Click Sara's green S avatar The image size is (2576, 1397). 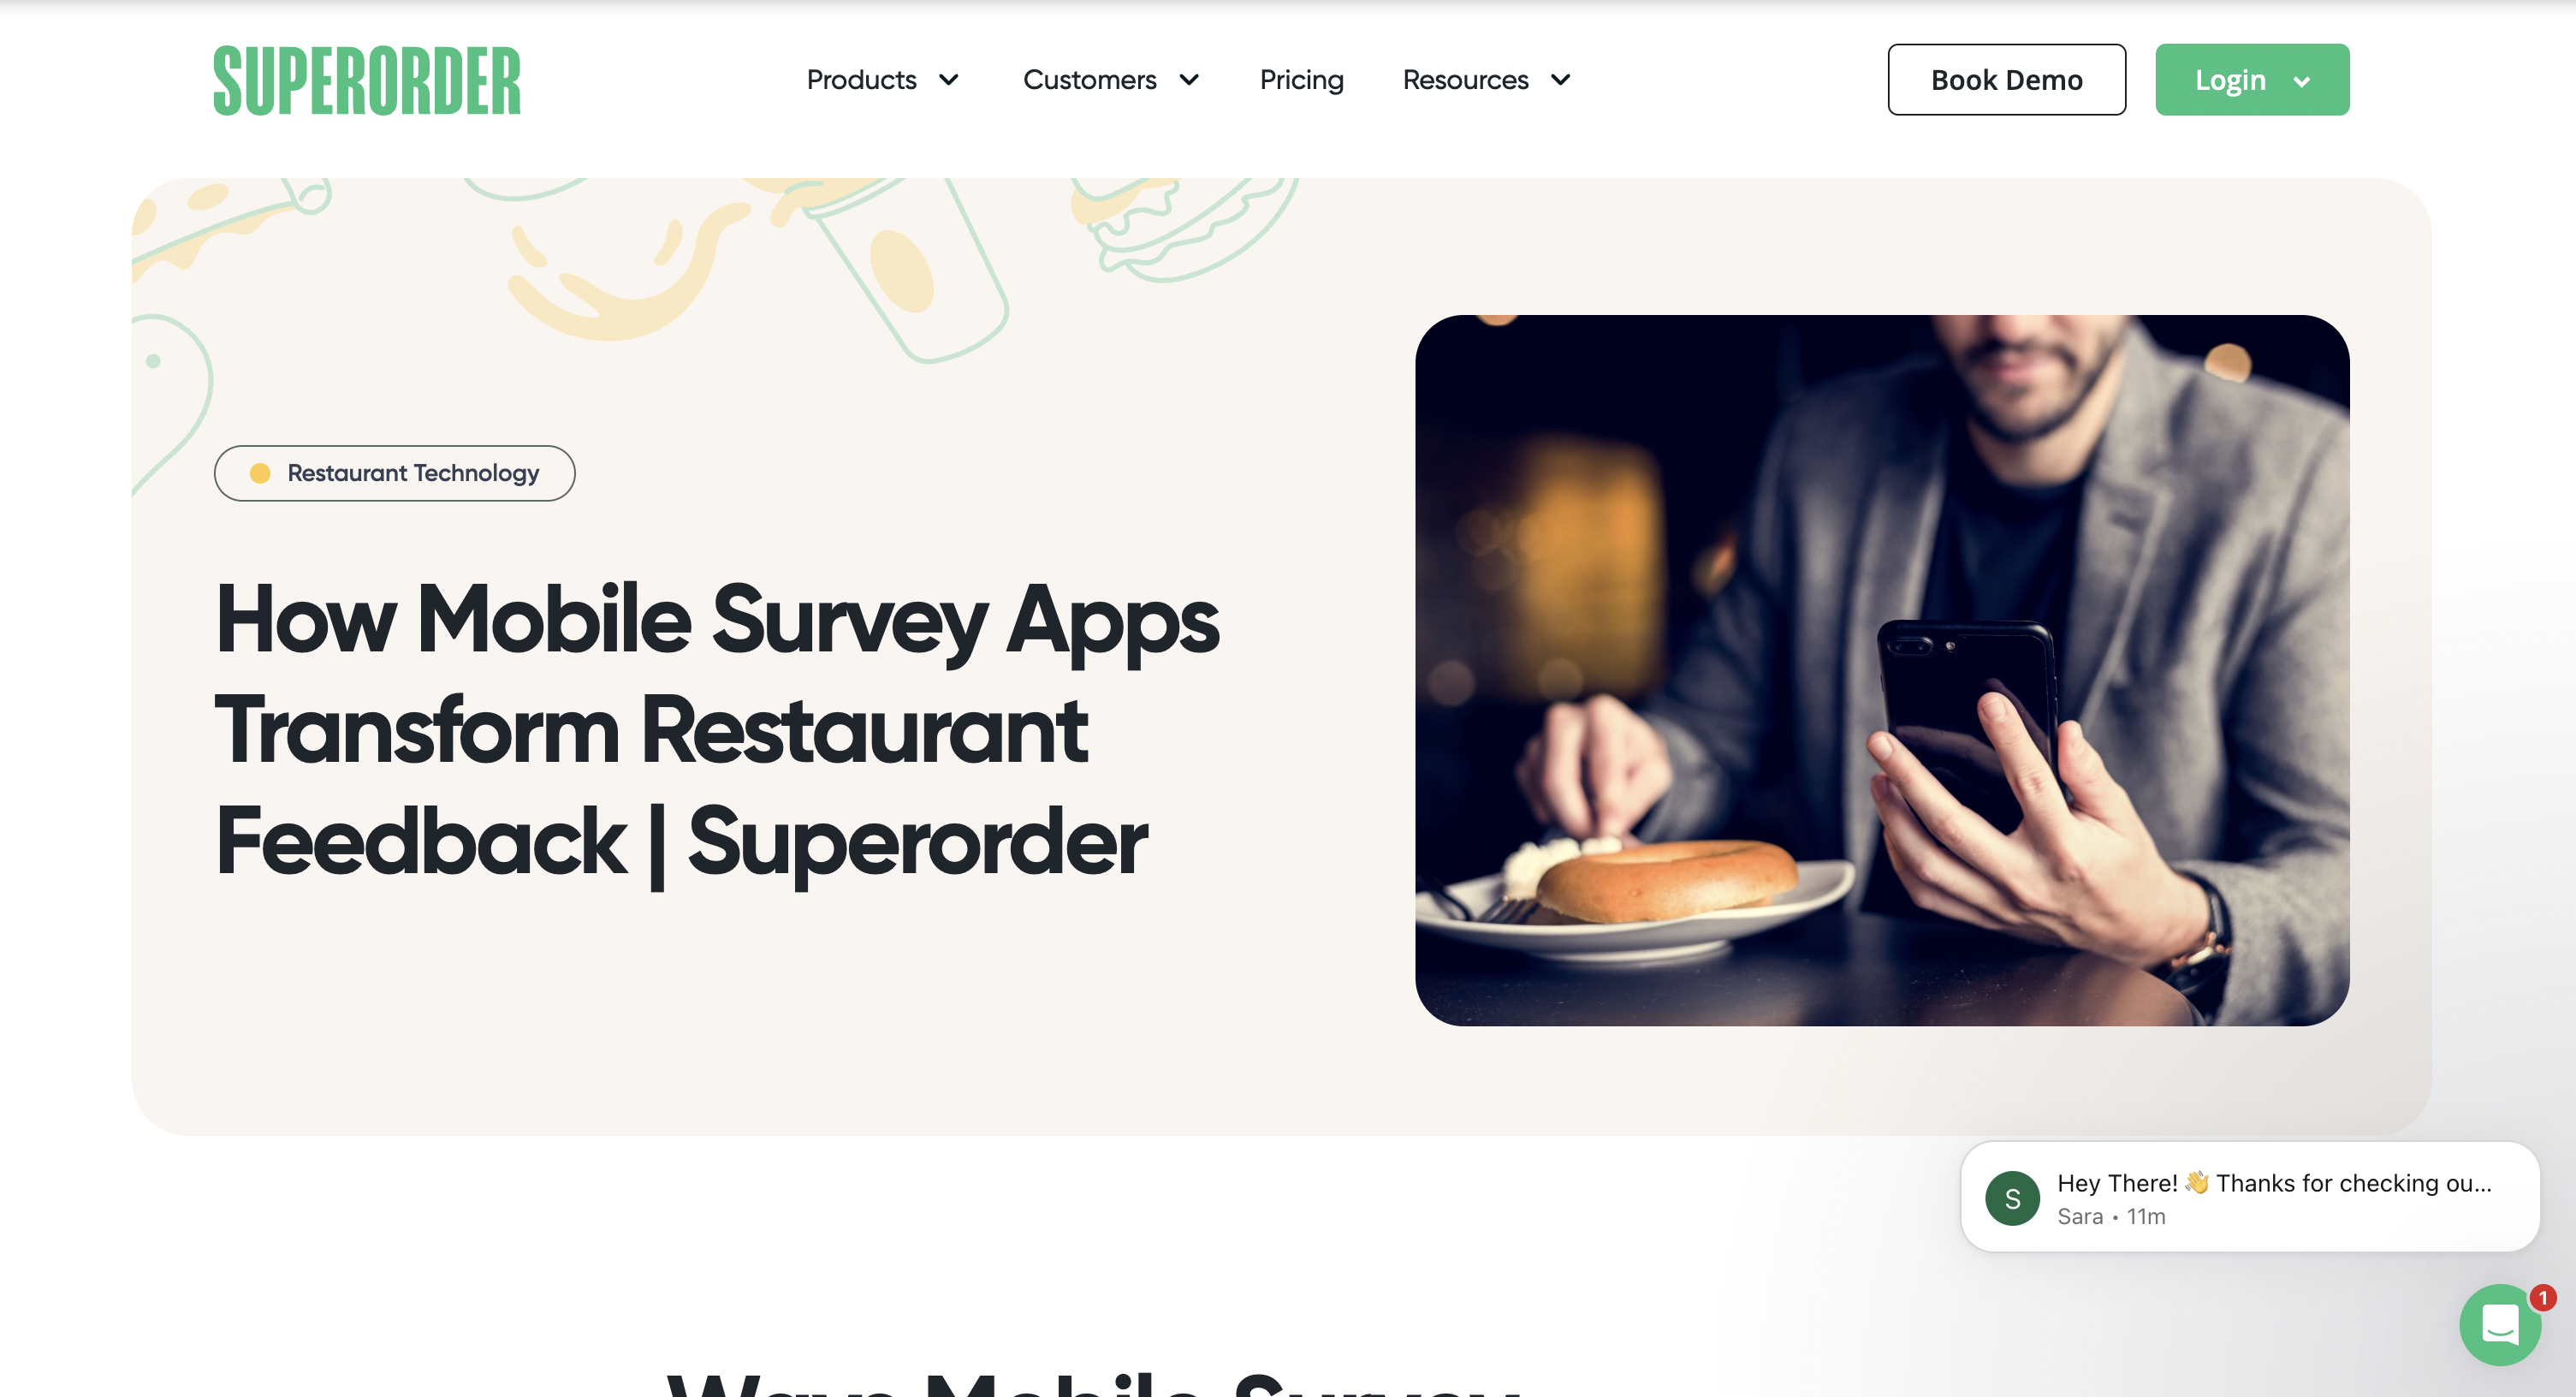pyautogui.click(x=2012, y=1198)
